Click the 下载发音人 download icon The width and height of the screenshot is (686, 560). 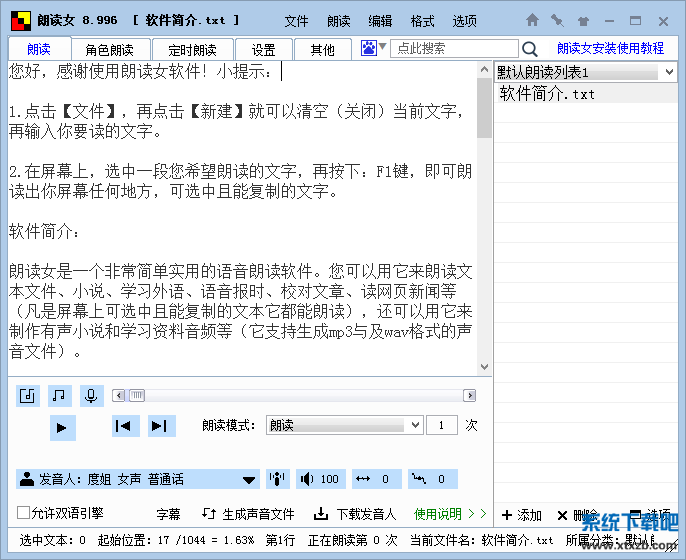321,514
